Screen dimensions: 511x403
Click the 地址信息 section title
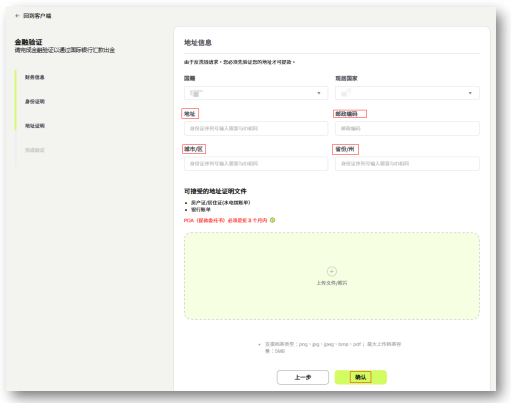pos(198,43)
